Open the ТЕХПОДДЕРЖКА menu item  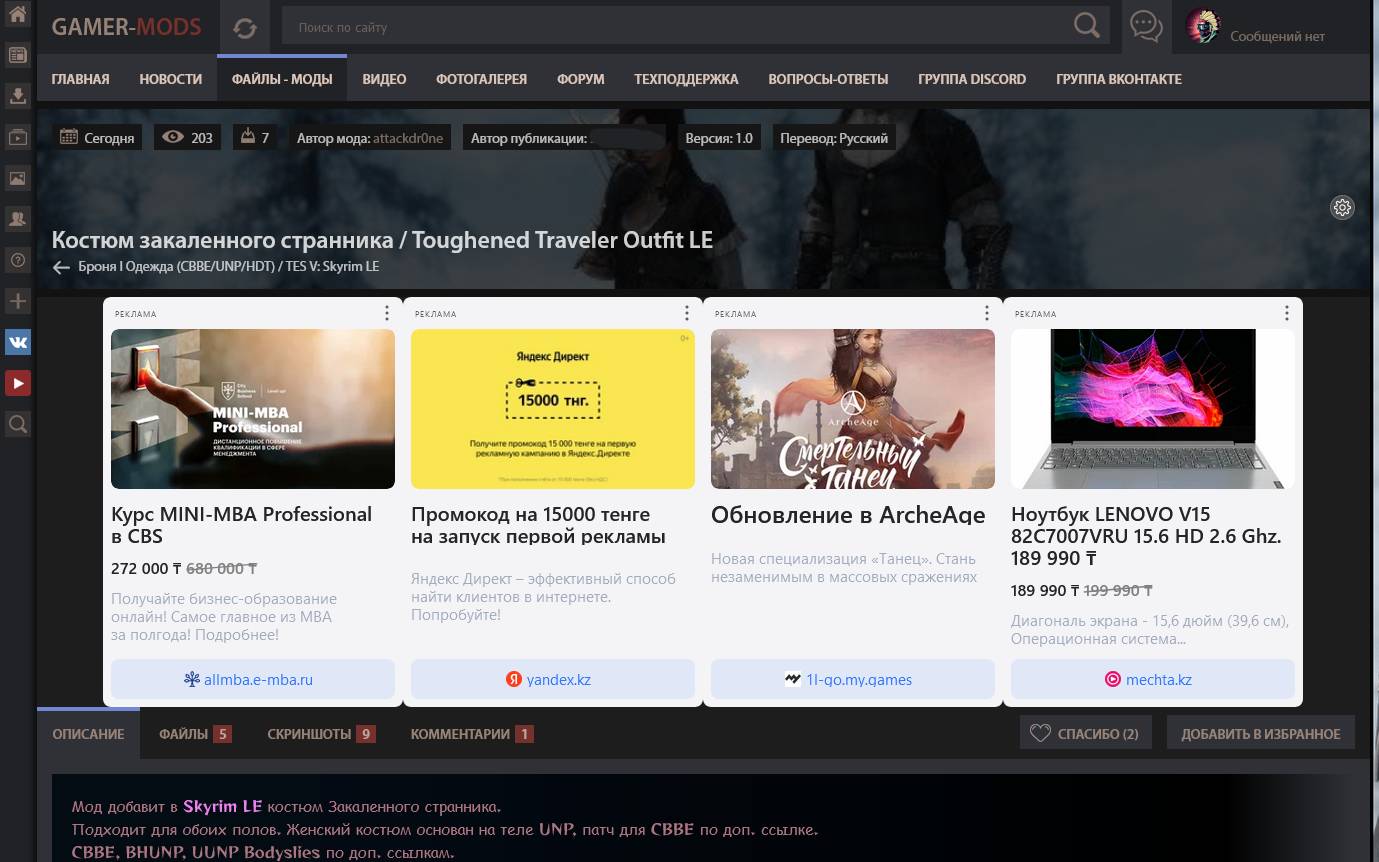[686, 79]
